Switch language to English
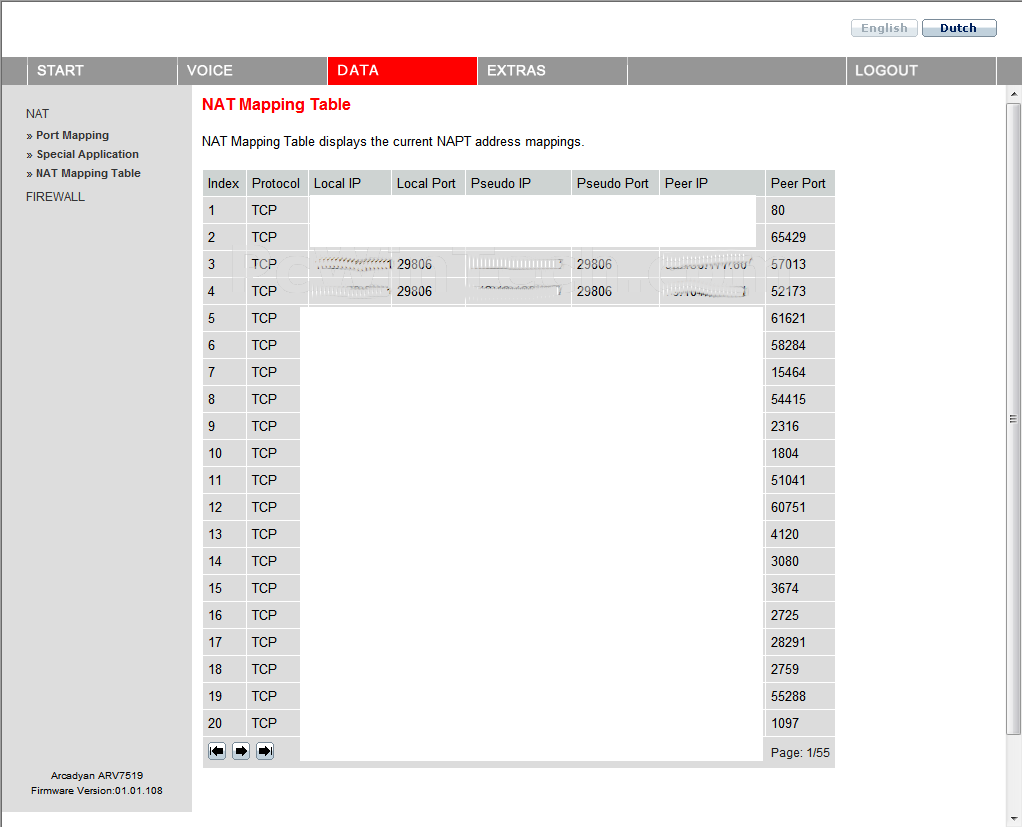Image resolution: width=1022 pixels, height=827 pixels. click(x=884, y=28)
